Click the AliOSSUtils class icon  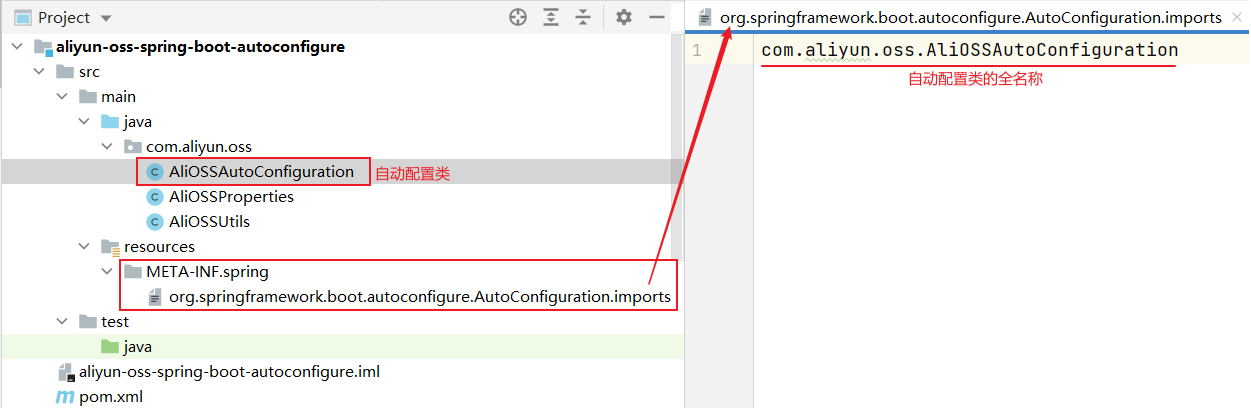tap(154, 222)
